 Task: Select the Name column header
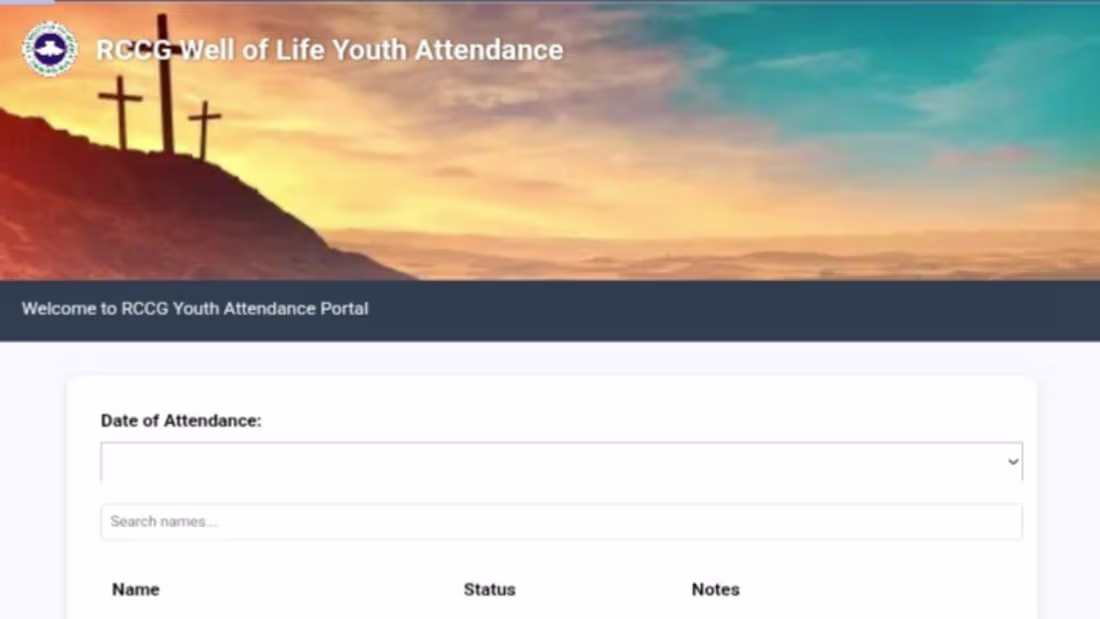coord(135,589)
